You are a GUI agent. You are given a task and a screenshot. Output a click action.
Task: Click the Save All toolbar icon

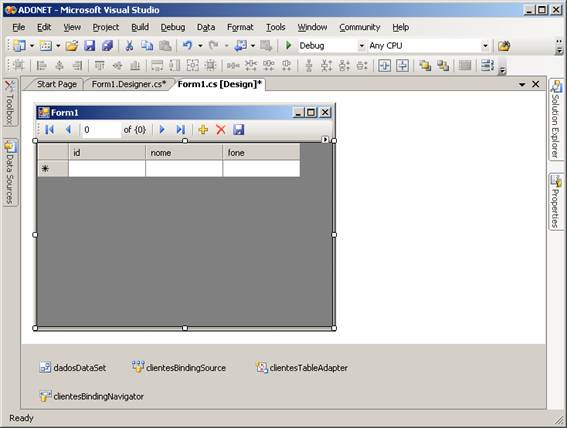pyautogui.click(x=107, y=46)
